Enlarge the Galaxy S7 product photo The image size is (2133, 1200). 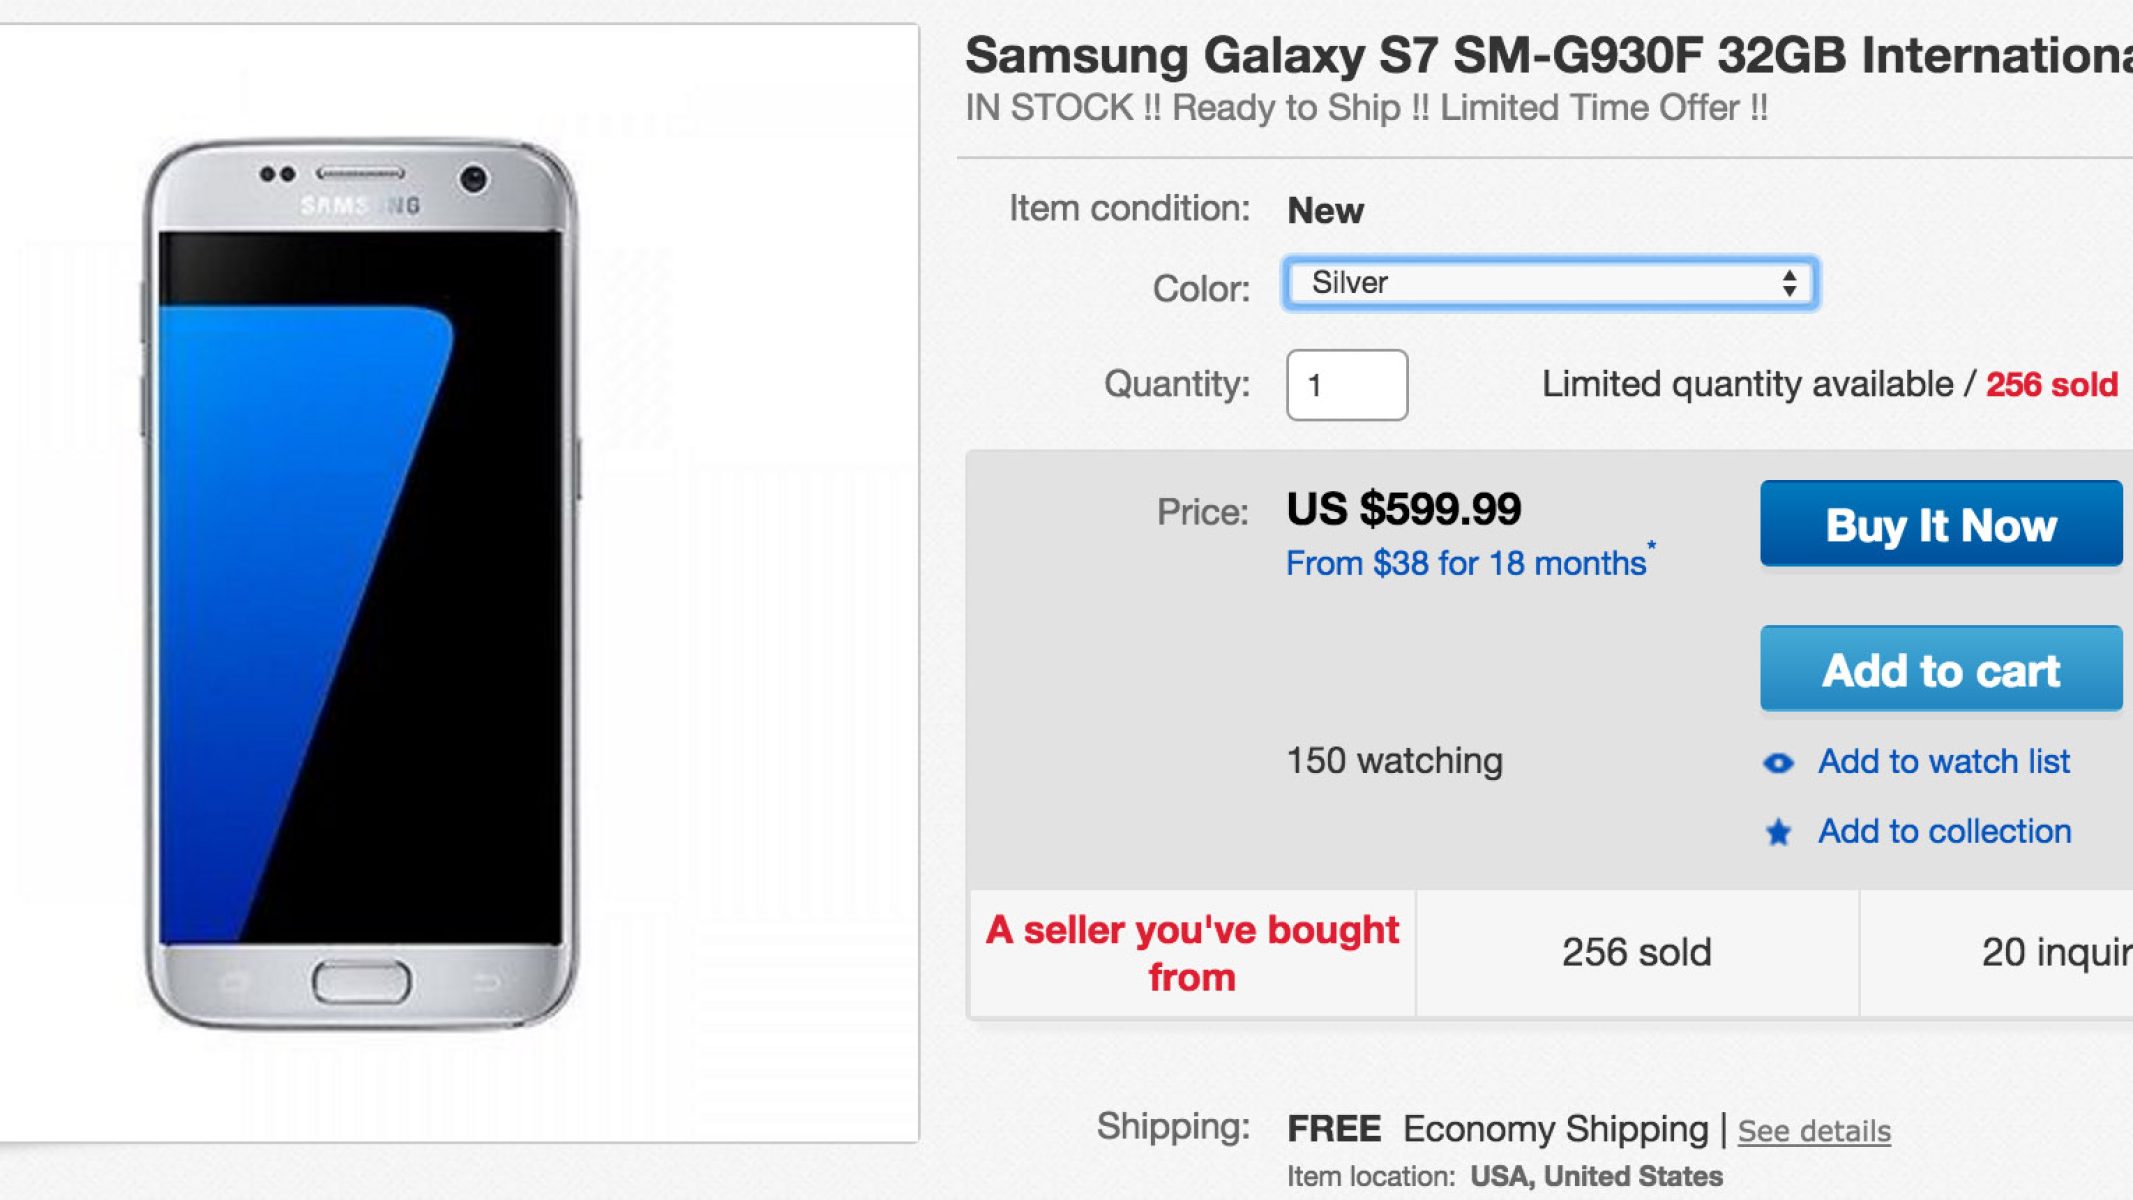tap(361, 583)
